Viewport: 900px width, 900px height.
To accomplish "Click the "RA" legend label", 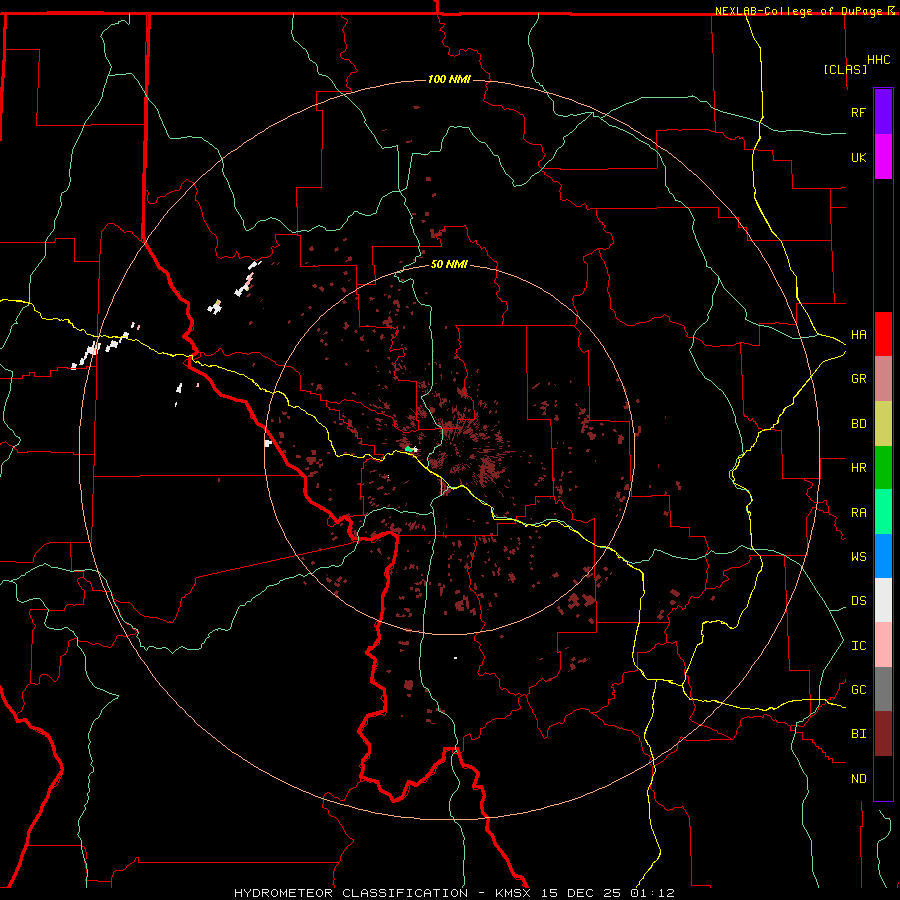I will point(858,513).
